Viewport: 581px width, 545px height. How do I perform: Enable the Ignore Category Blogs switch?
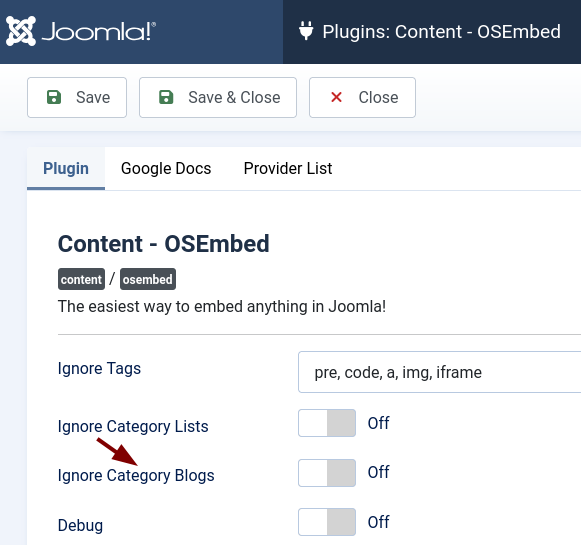pyautogui.click(x=327, y=473)
